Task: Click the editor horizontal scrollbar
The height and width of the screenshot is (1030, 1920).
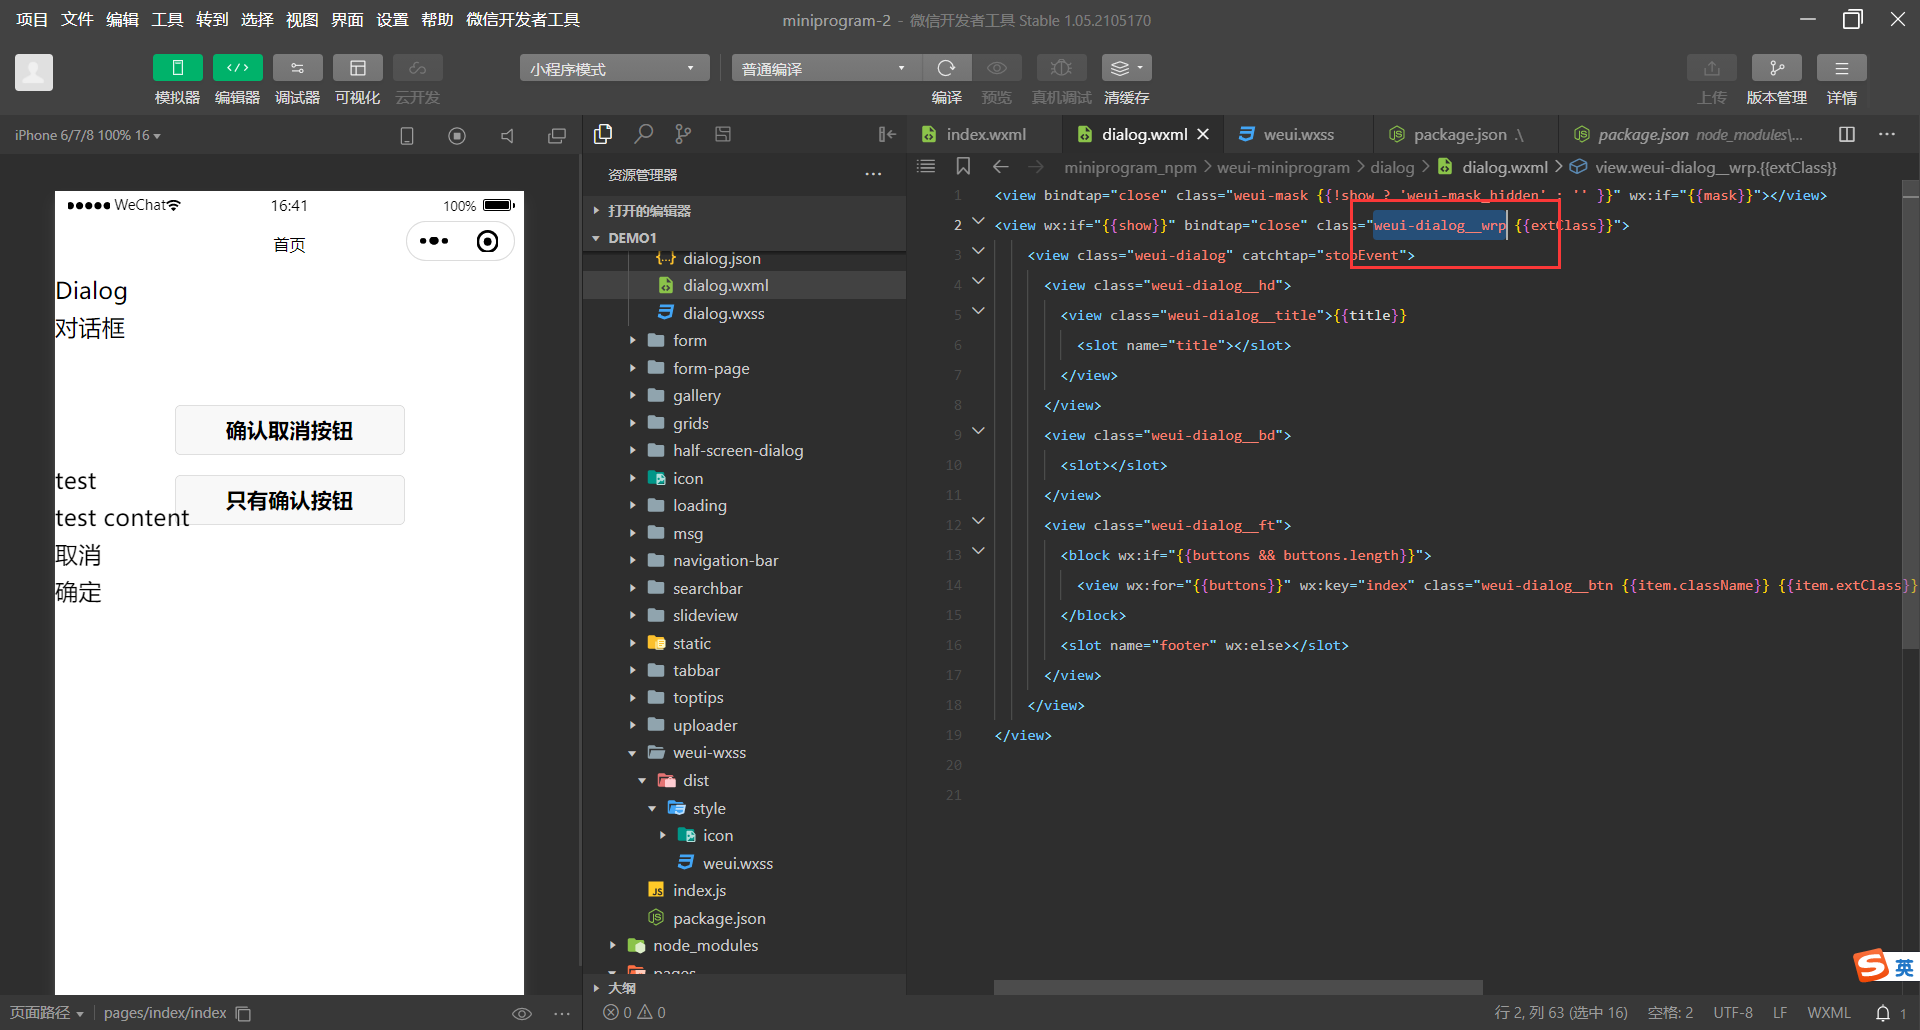Action: click(1238, 987)
